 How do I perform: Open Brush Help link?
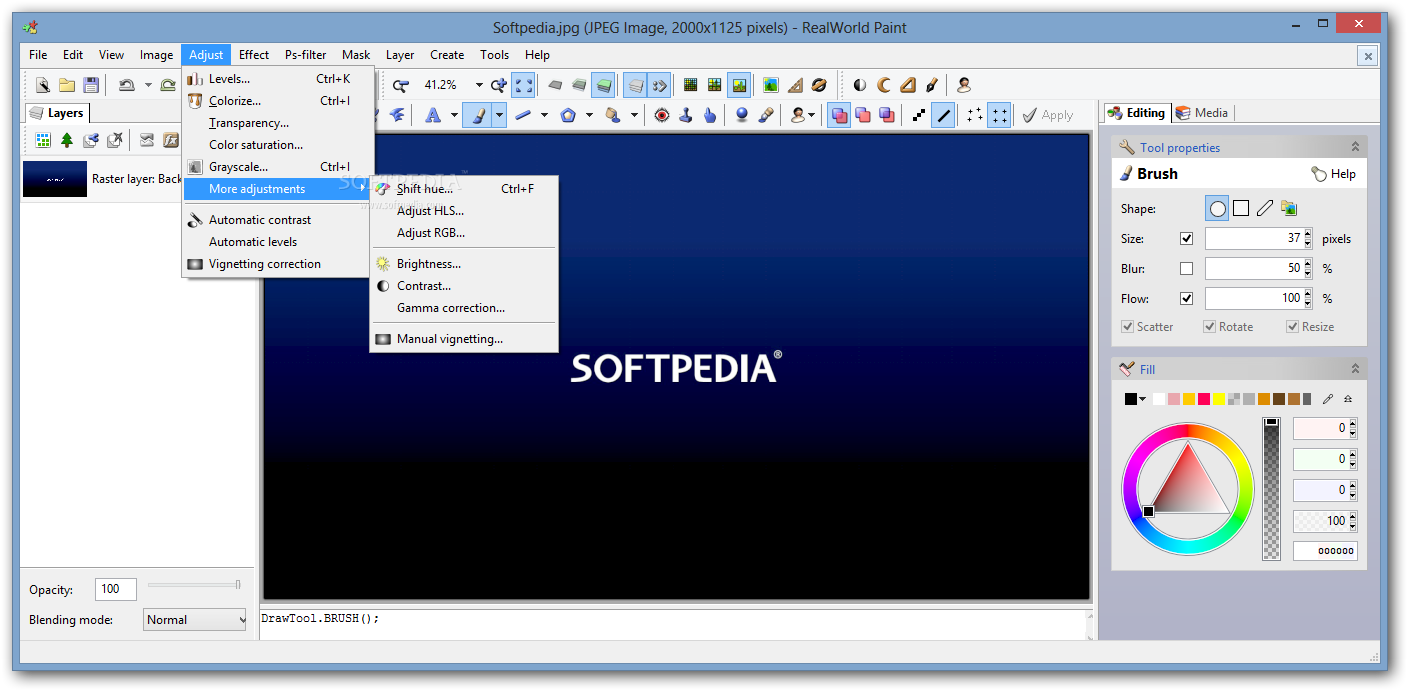pos(1333,174)
